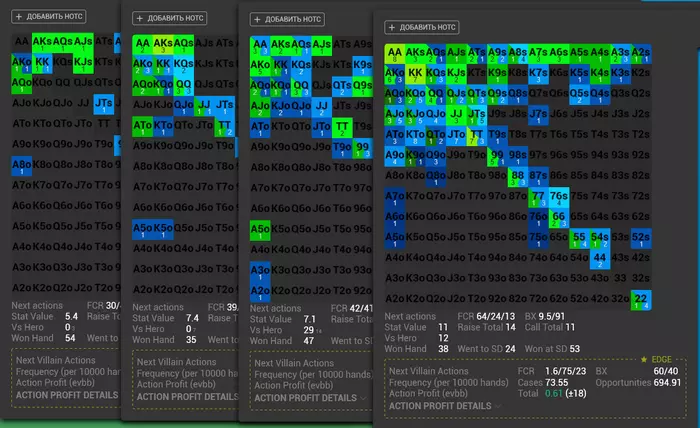The height and width of the screenshot is (428, 700).
Task: Select the 54s cell in the rightmost grid
Action: point(599,238)
